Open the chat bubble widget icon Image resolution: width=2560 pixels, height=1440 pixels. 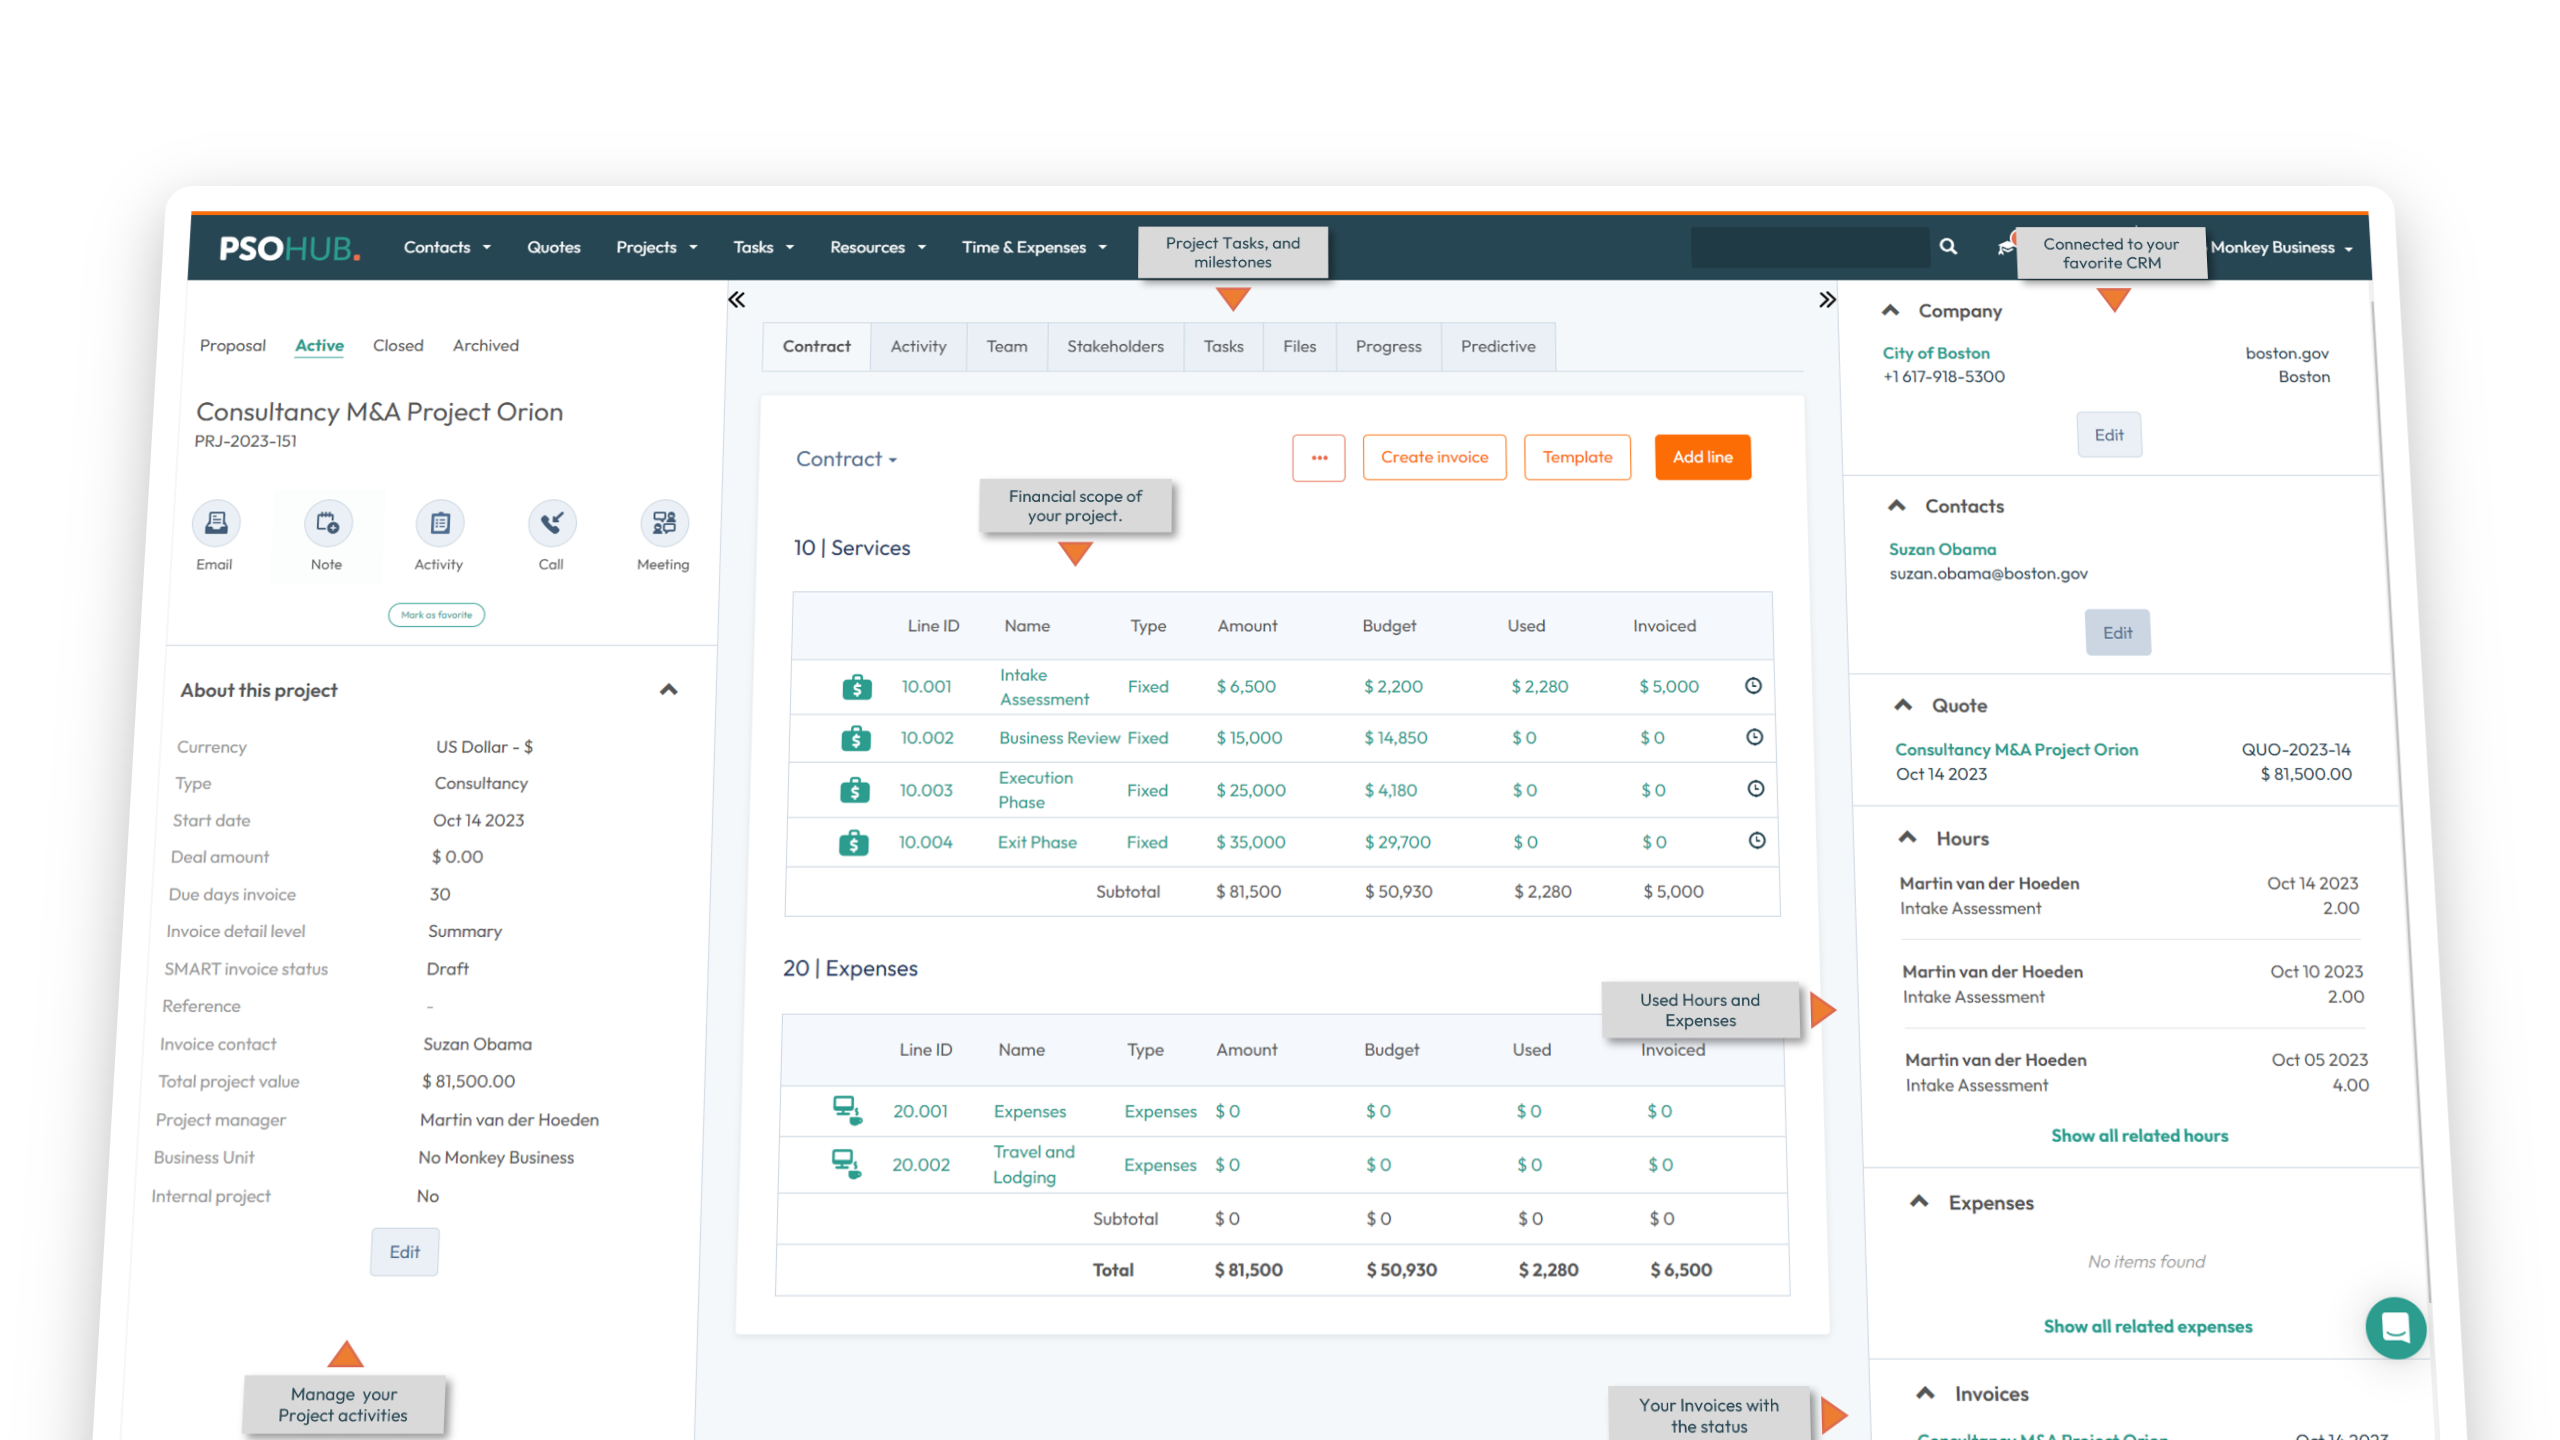pos(2395,1328)
